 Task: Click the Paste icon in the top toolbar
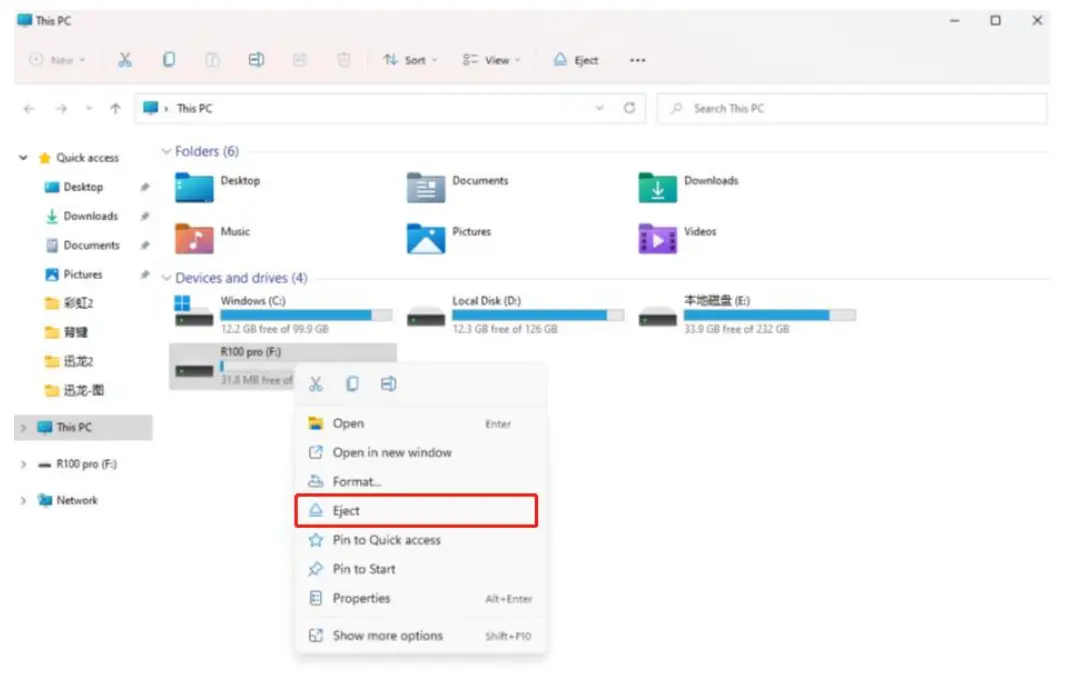click(213, 60)
